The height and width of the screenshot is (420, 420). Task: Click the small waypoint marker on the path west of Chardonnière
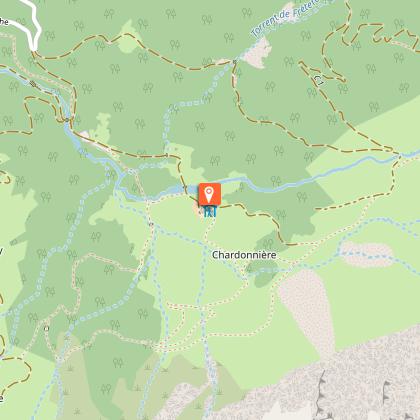(151, 224)
